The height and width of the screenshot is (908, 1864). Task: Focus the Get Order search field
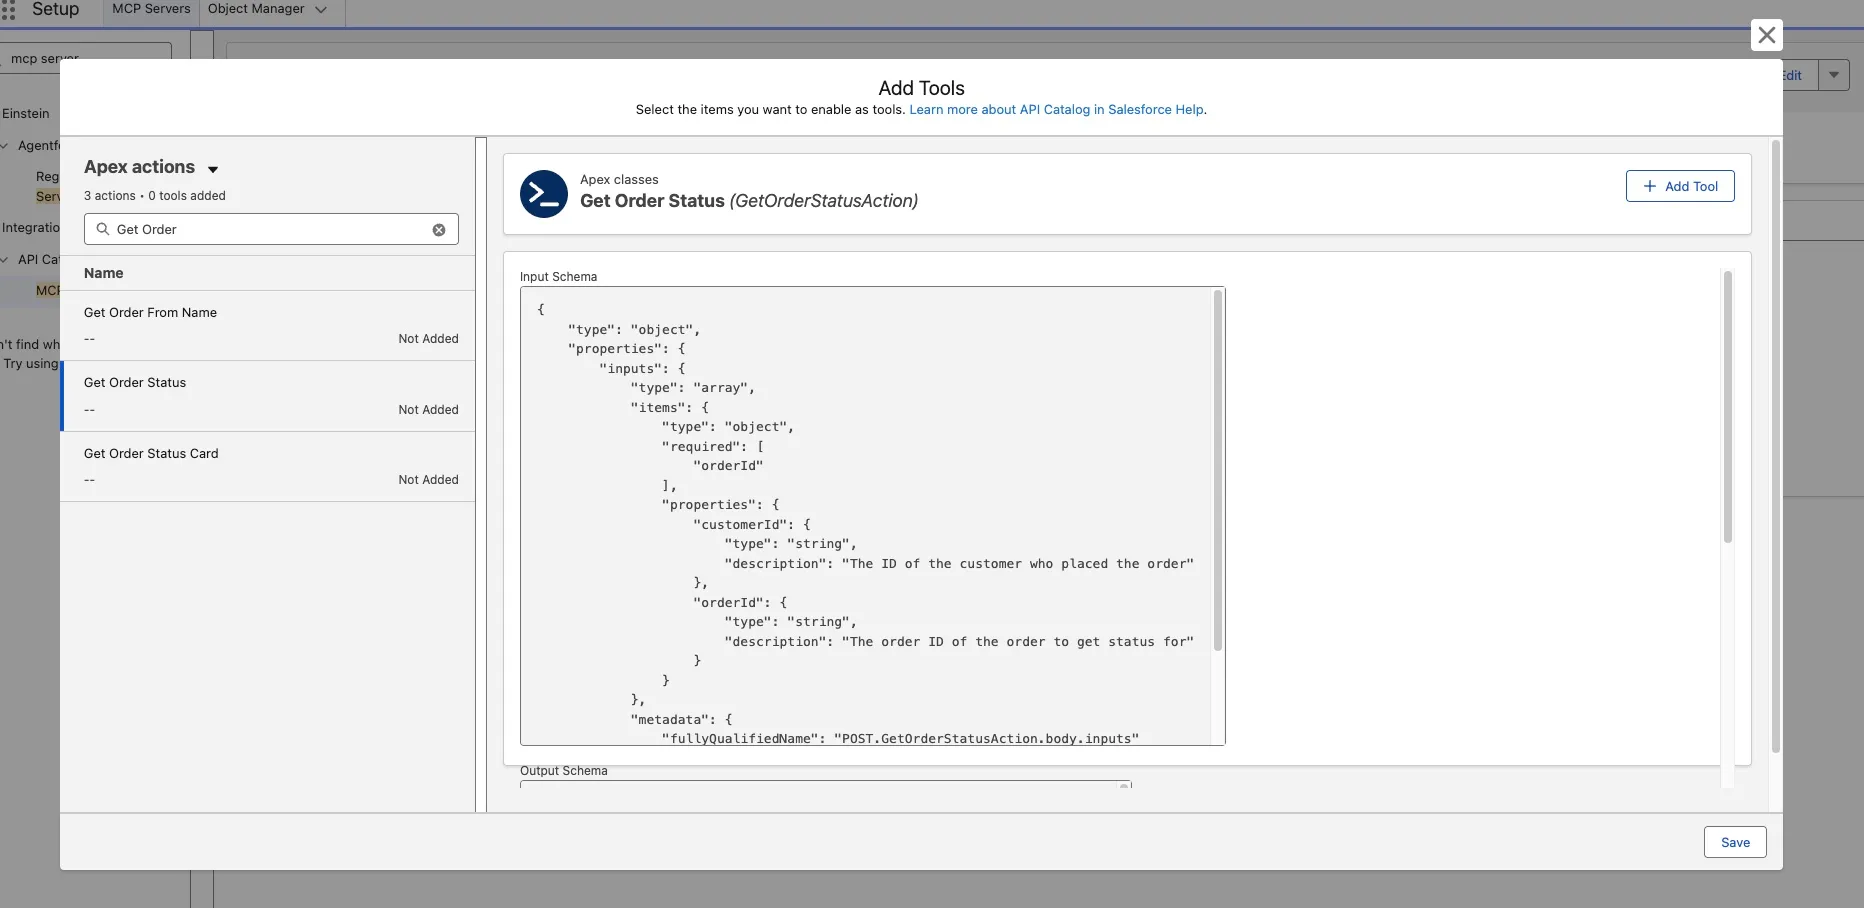coord(270,229)
